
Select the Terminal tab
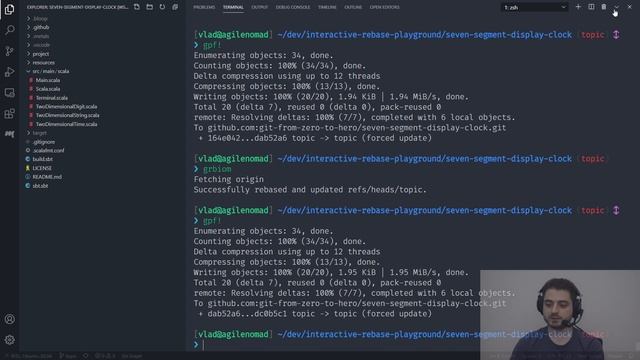pyautogui.click(x=233, y=7)
